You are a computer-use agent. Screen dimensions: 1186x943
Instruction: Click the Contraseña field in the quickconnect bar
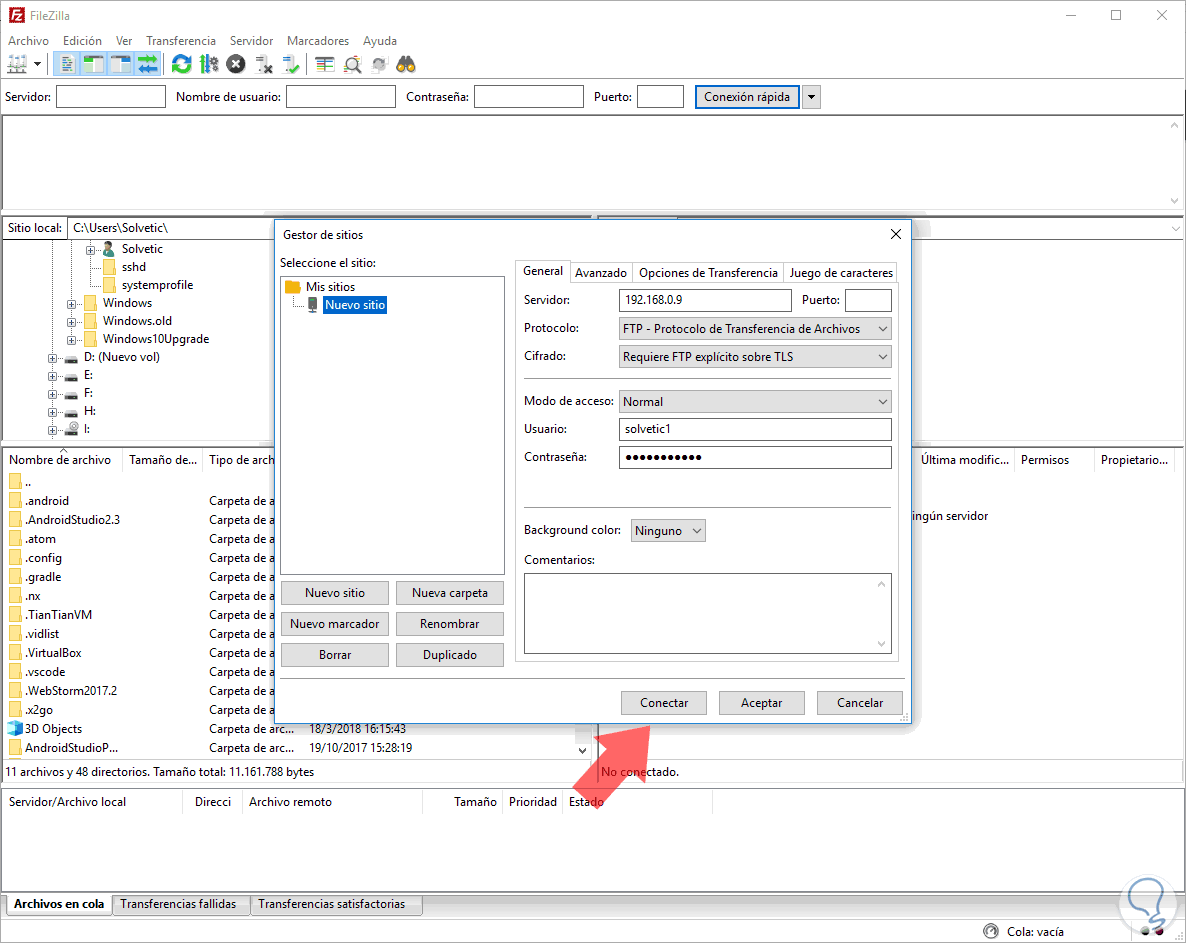pos(528,96)
